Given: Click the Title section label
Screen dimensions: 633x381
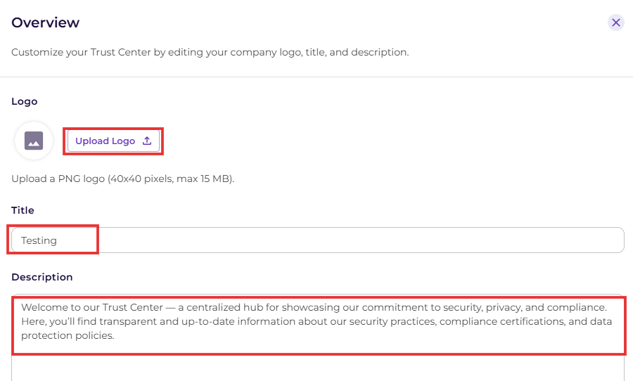Looking at the screenshot, I should 23,210.
